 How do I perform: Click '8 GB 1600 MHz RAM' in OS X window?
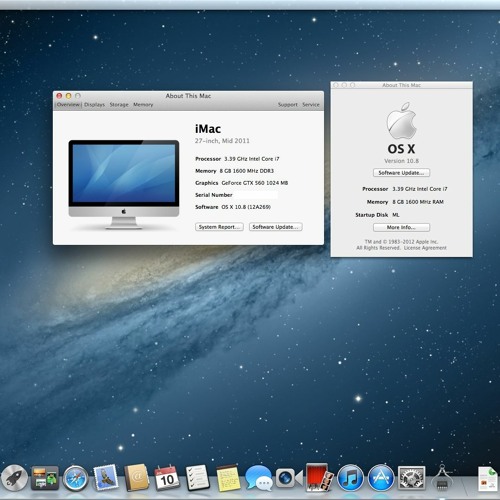click(x=418, y=202)
